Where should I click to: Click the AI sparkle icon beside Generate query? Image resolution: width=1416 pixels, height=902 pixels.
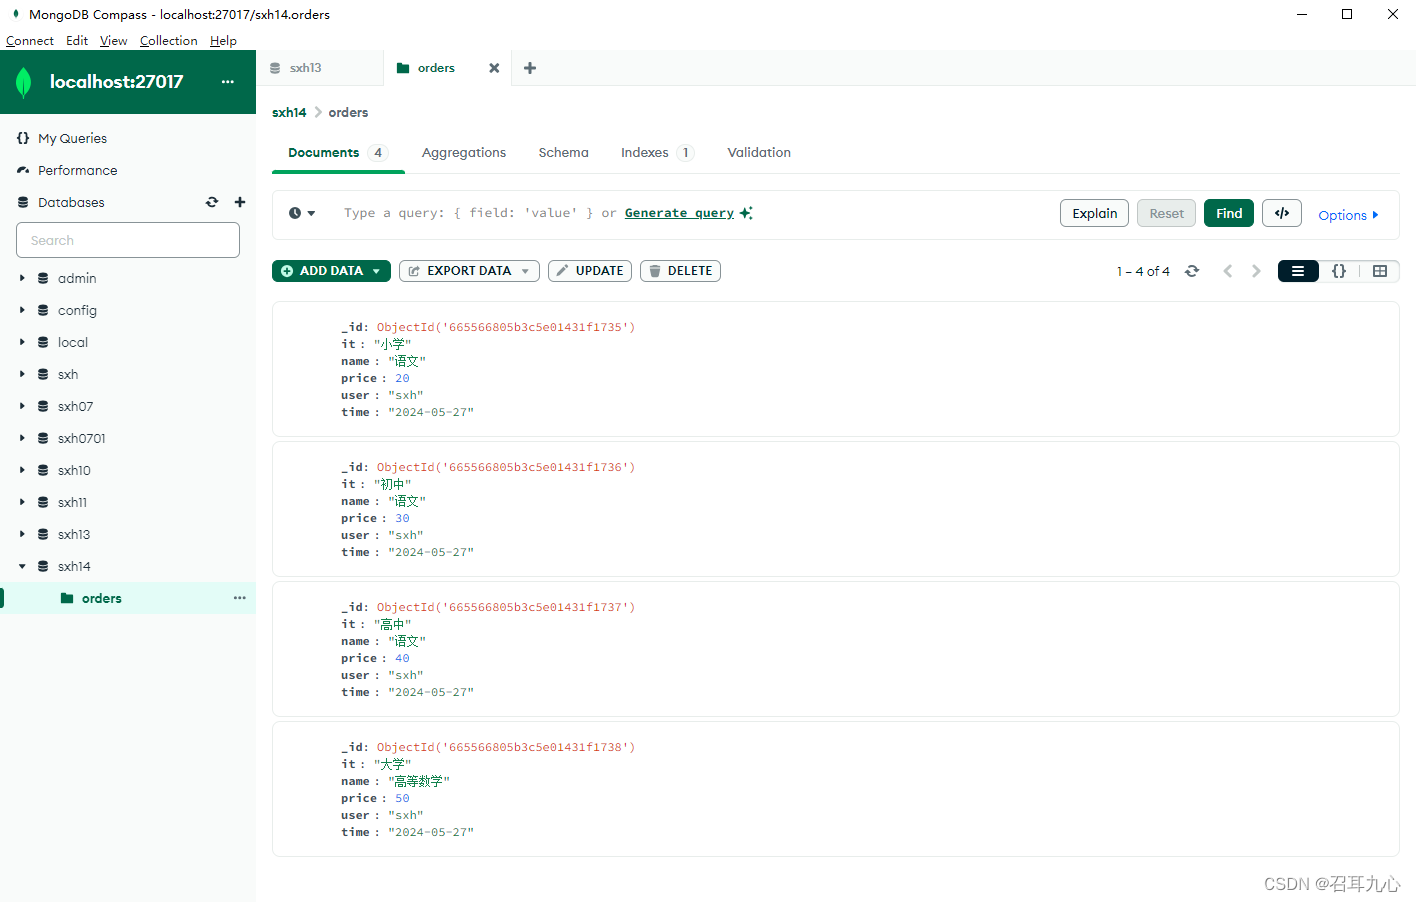coord(746,213)
